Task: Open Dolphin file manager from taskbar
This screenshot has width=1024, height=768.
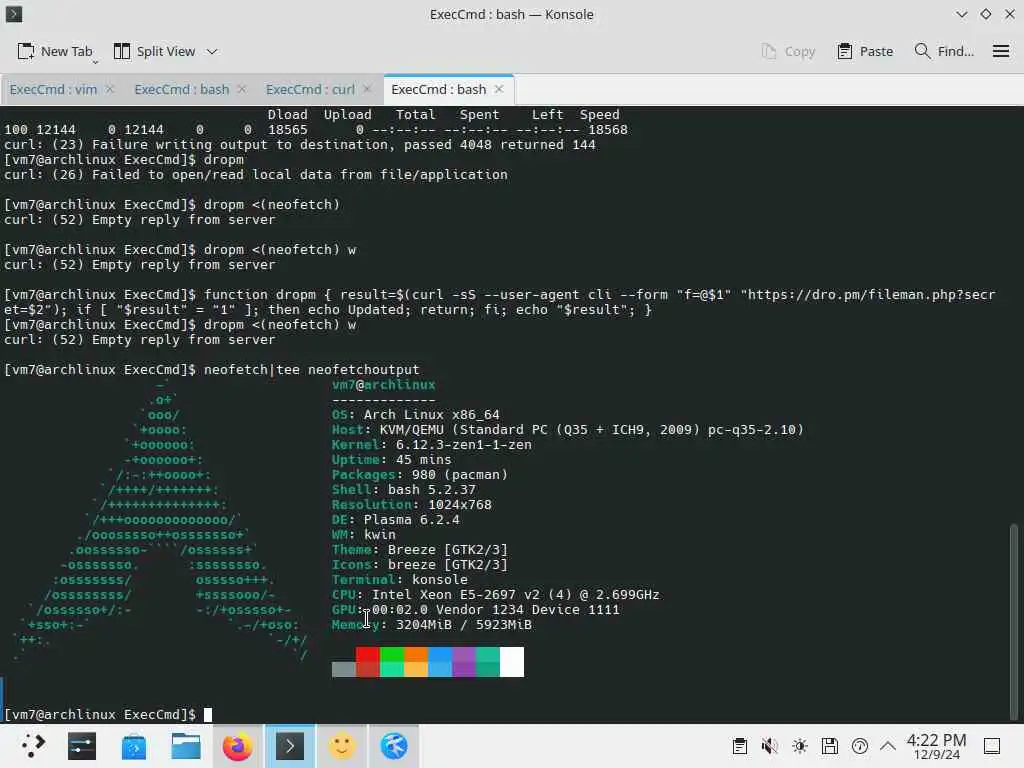Action: (x=186, y=746)
